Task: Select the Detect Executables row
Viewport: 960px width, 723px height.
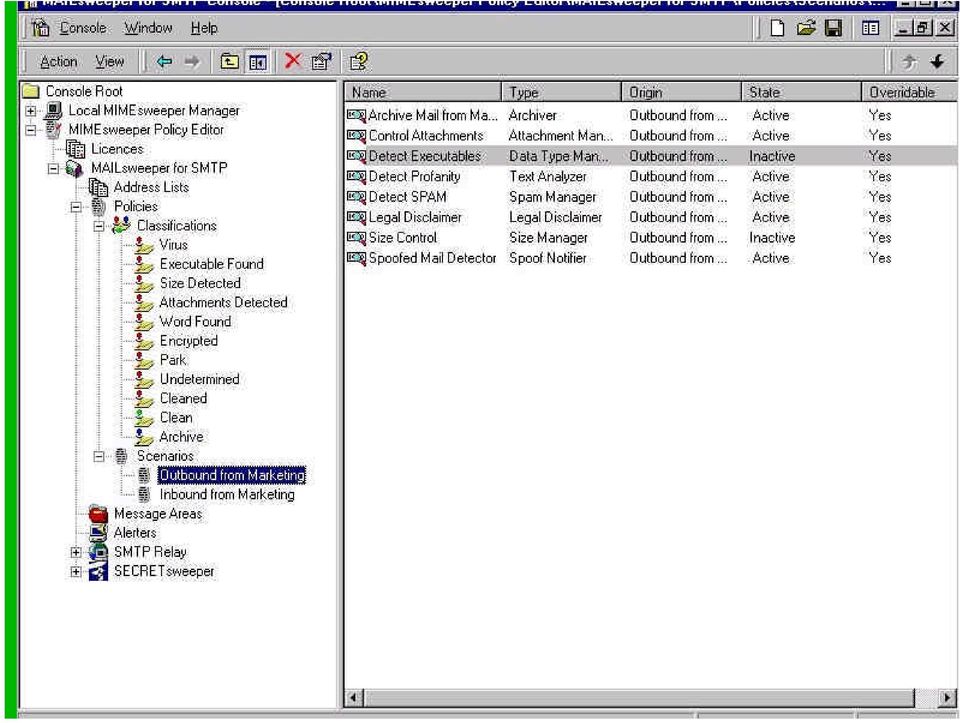Action: point(651,156)
